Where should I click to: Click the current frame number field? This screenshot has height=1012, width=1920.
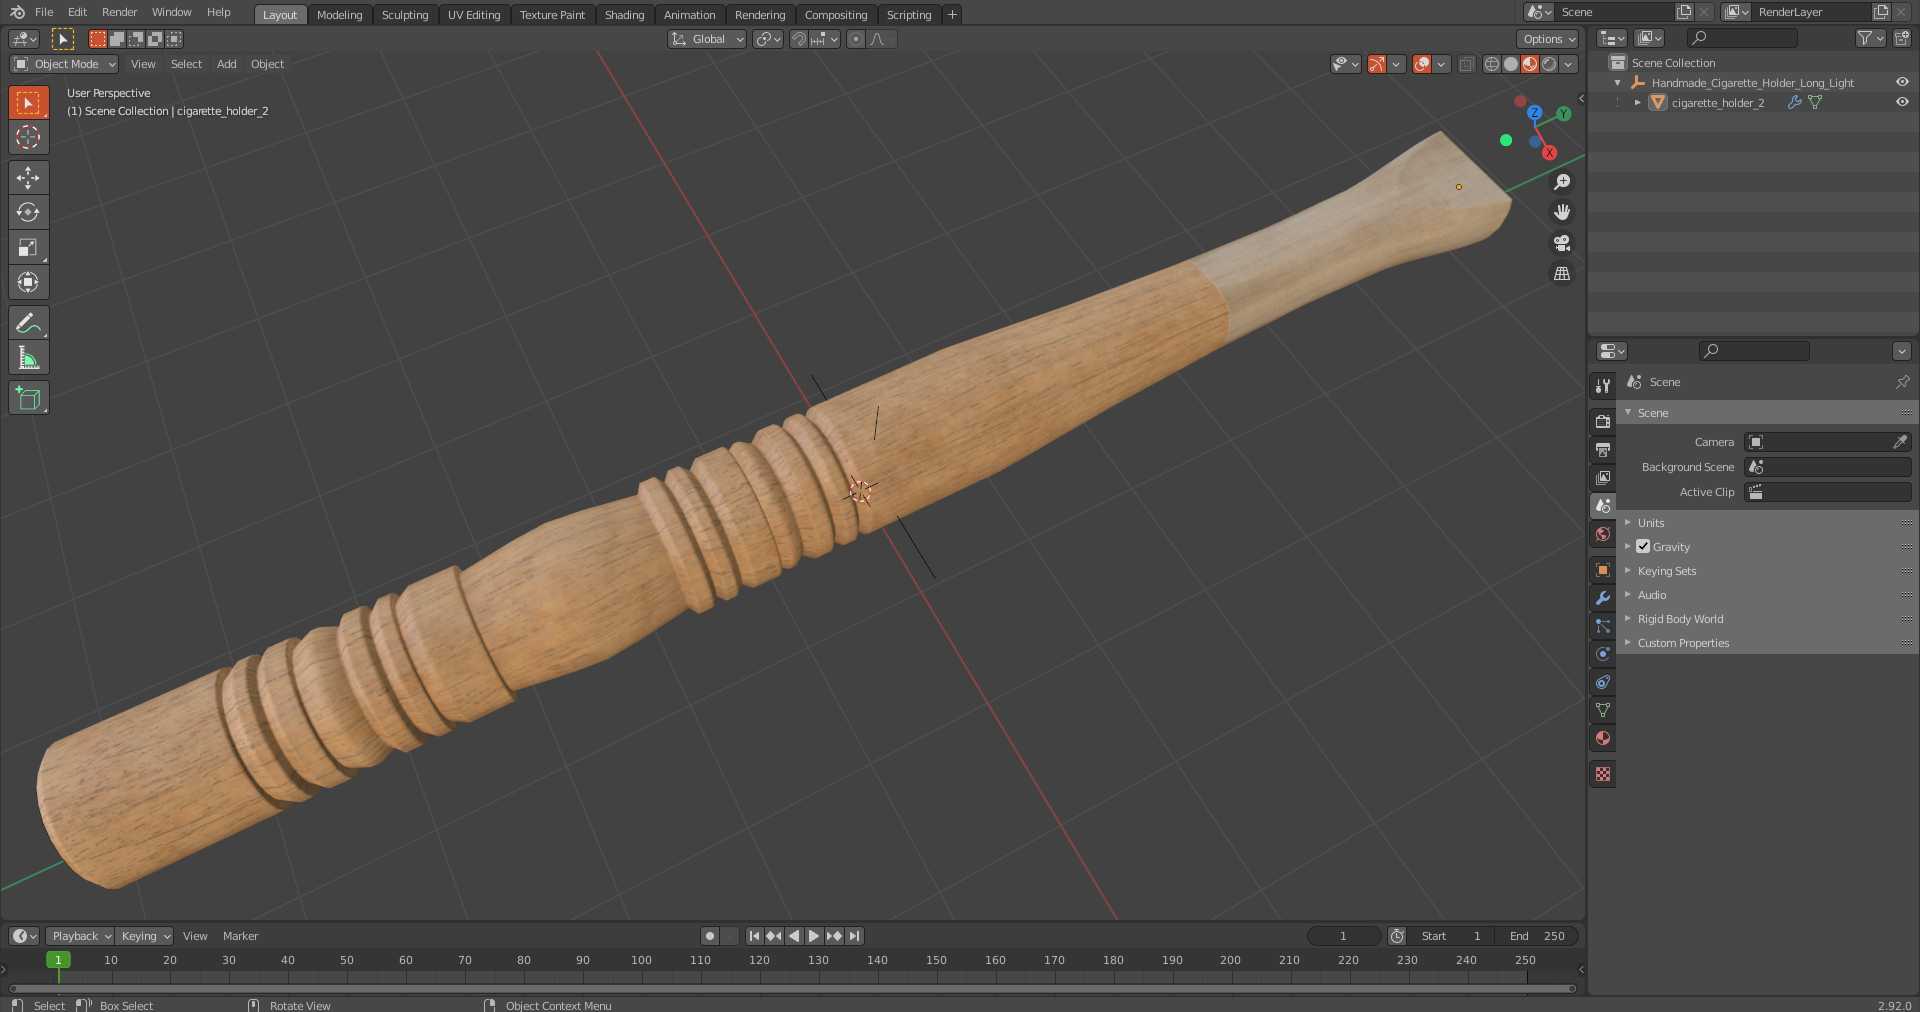point(1343,936)
